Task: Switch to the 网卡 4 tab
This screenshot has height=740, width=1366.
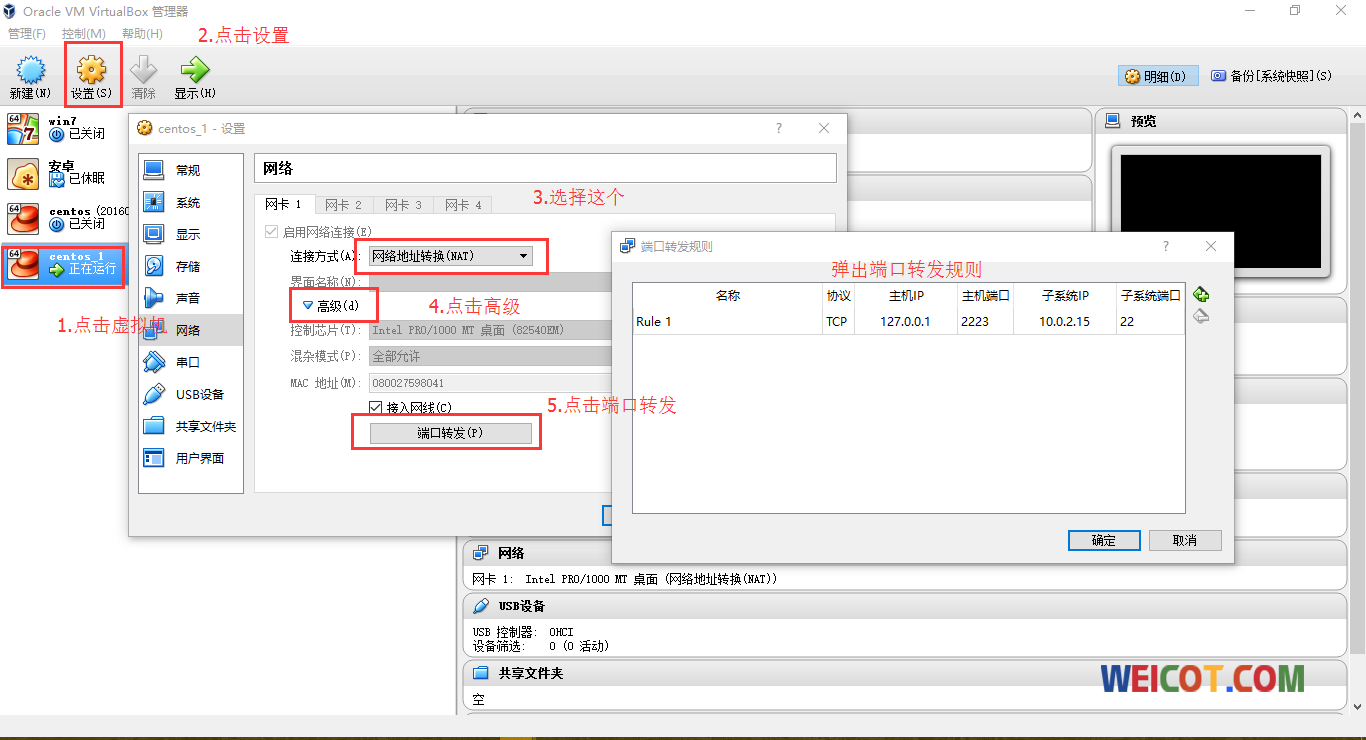Action: [x=463, y=205]
